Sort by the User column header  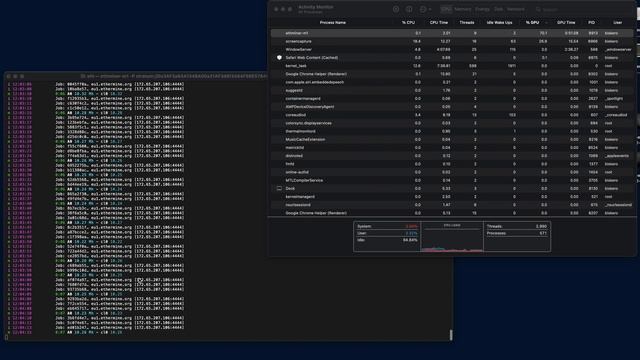pos(618,22)
